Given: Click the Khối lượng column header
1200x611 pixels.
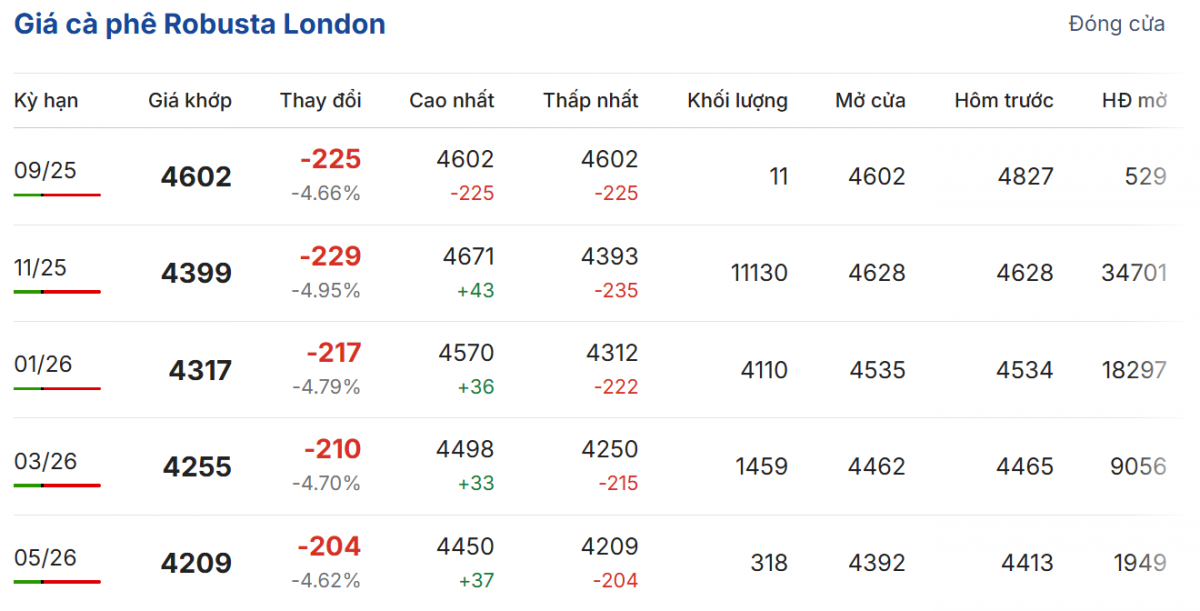Looking at the screenshot, I should (737, 100).
